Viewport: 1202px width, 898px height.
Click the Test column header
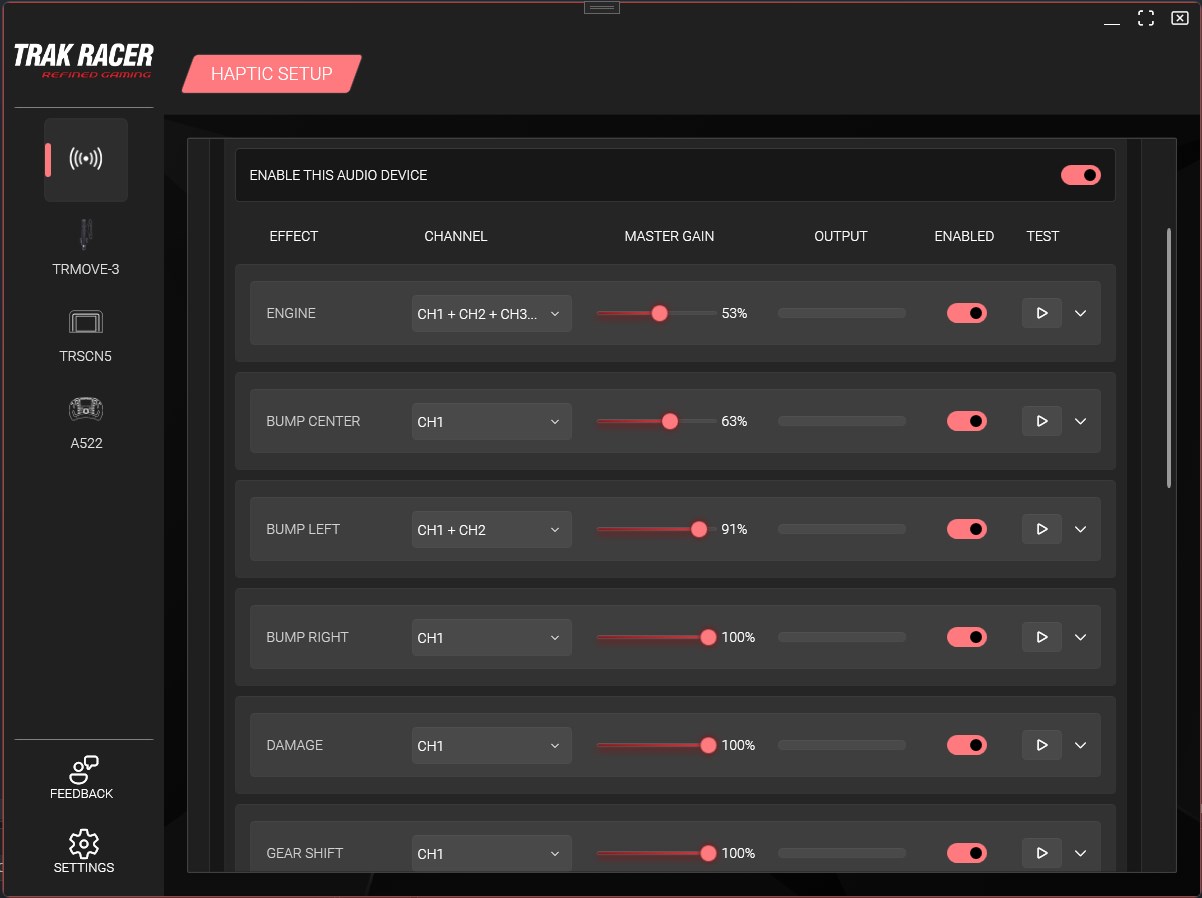point(1042,236)
